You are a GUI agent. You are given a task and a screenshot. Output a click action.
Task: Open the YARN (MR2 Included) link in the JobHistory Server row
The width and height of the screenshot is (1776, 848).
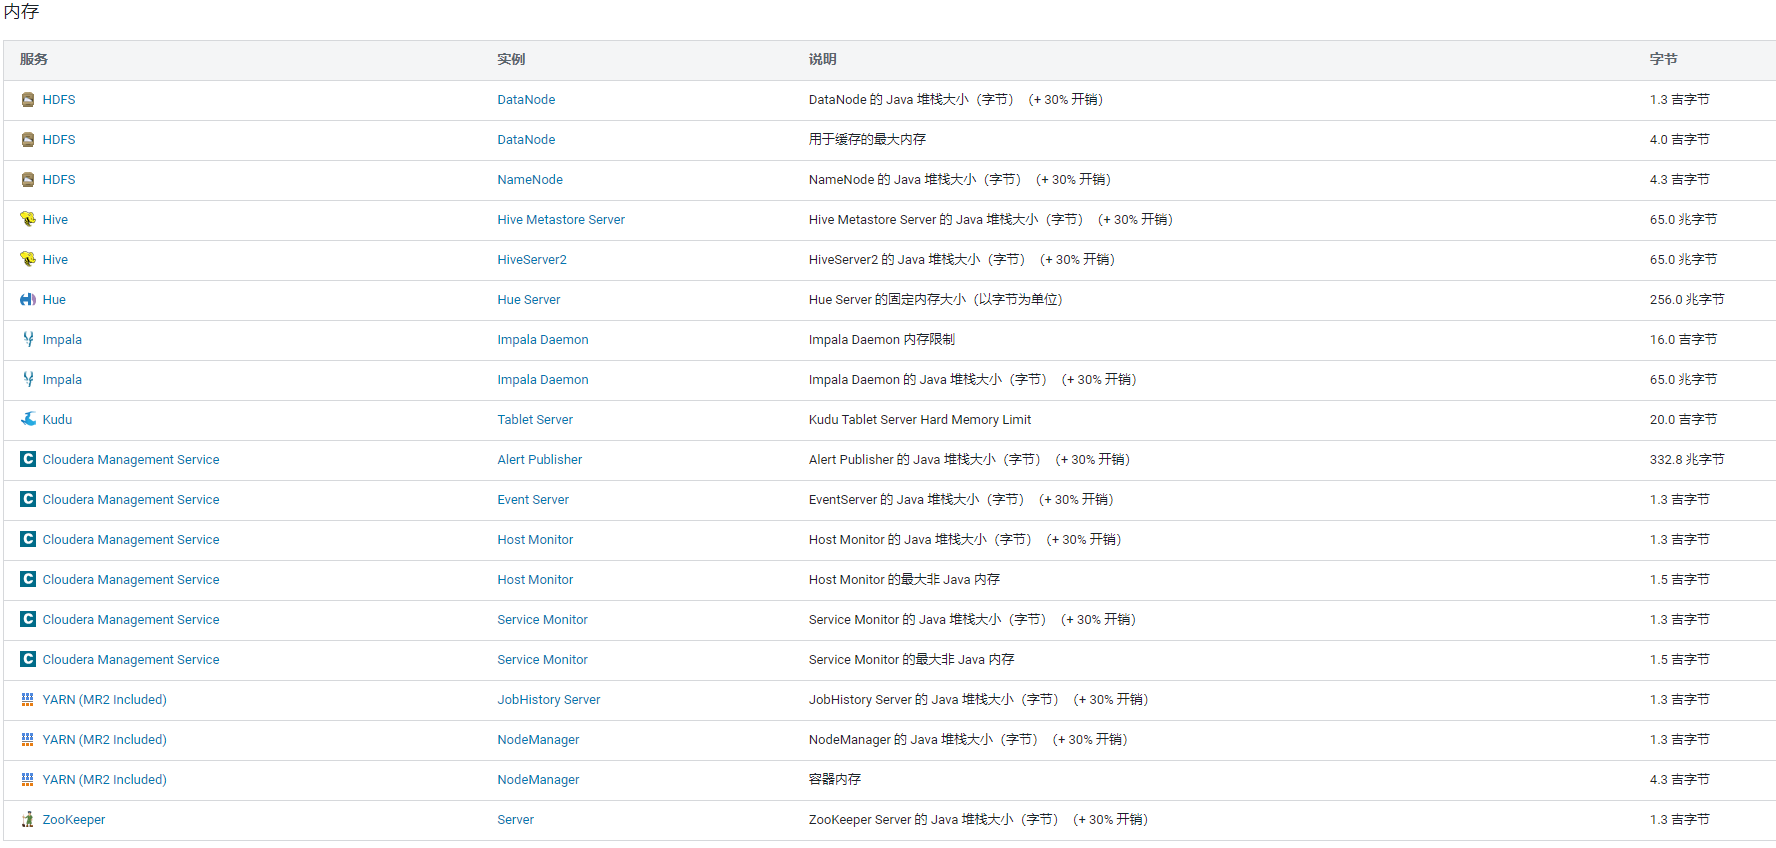105,700
